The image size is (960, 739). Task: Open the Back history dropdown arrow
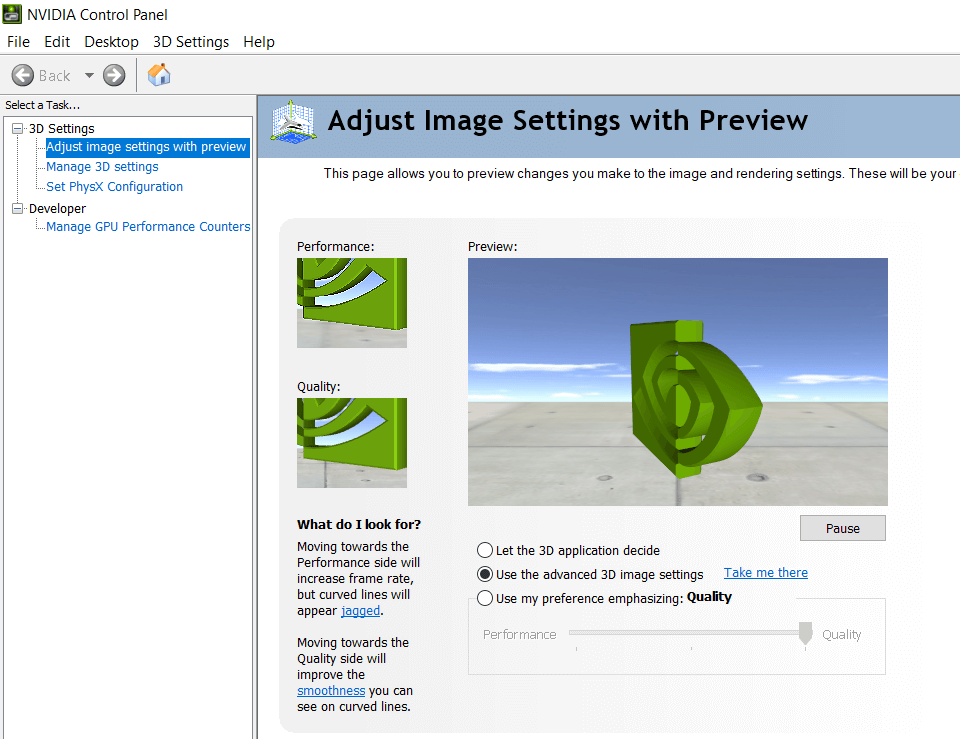[89, 75]
